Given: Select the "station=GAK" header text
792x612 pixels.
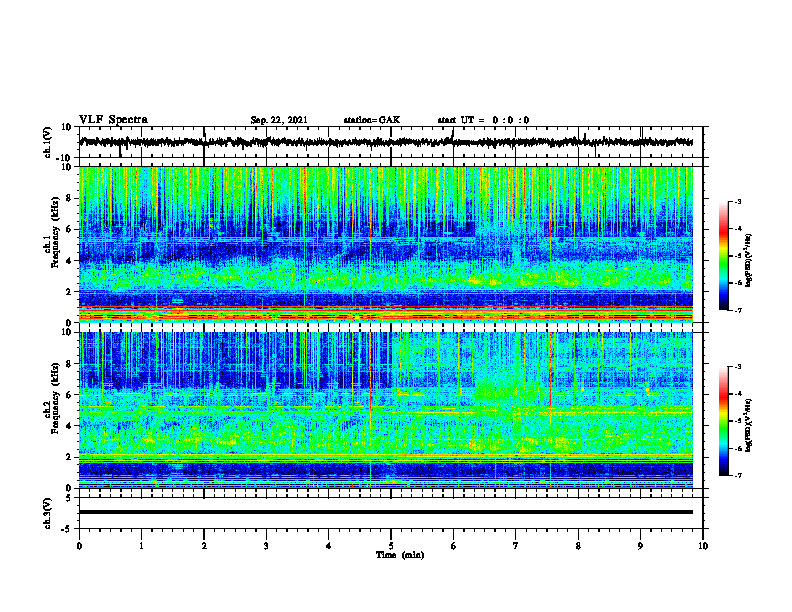Looking at the screenshot, I should 372,120.
